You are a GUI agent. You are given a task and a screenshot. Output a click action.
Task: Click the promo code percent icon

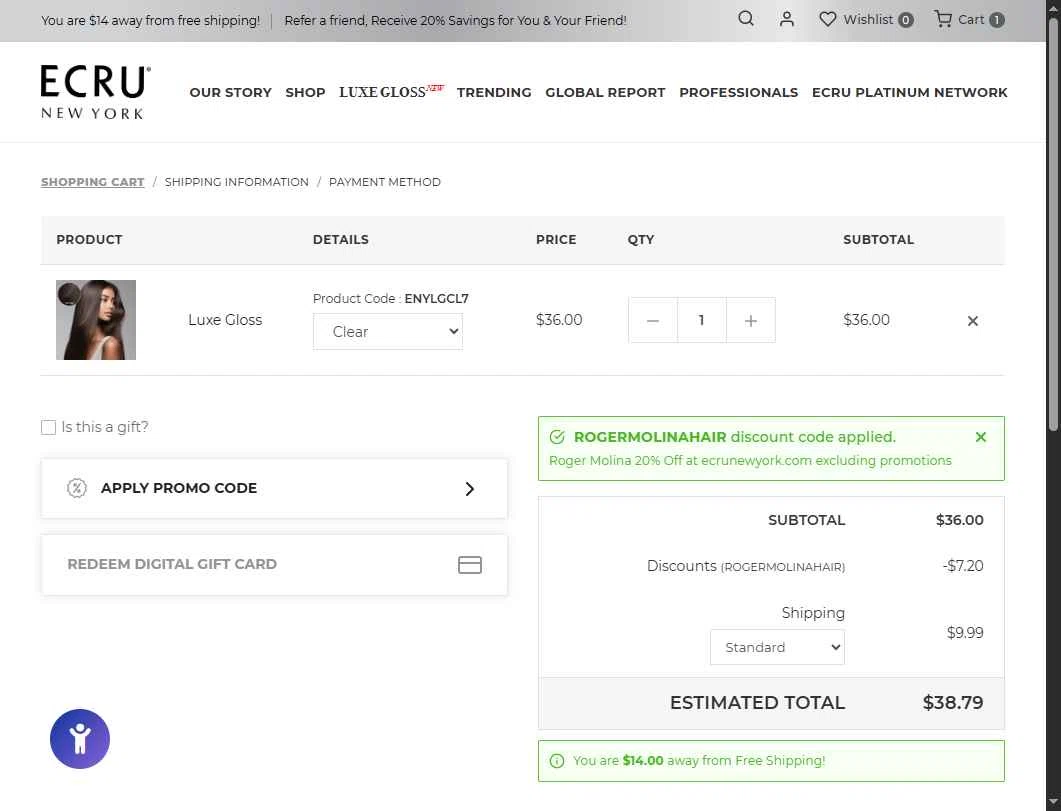[76, 488]
